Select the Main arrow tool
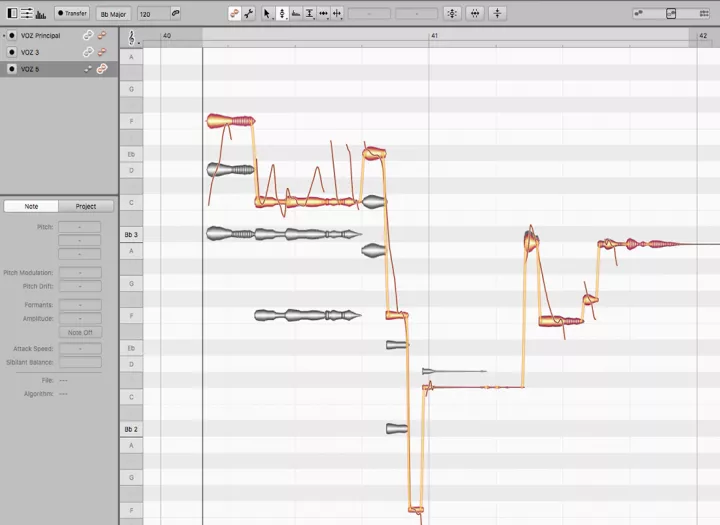The width and height of the screenshot is (720, 525). 267,14
